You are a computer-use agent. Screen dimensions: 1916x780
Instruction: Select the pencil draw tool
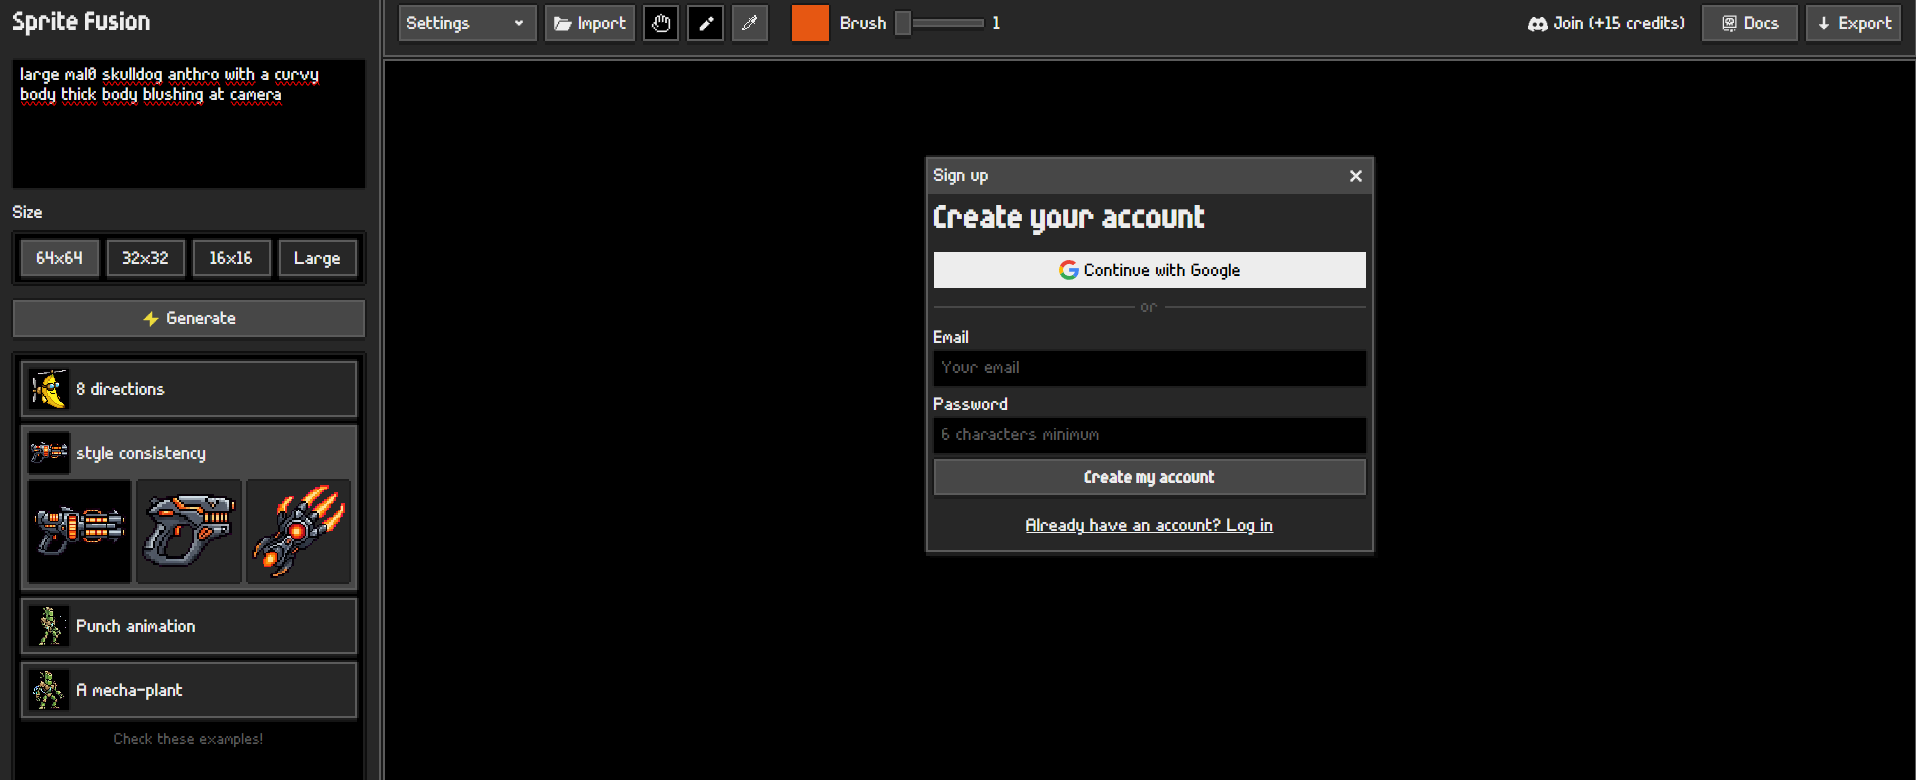click(706, 23)
